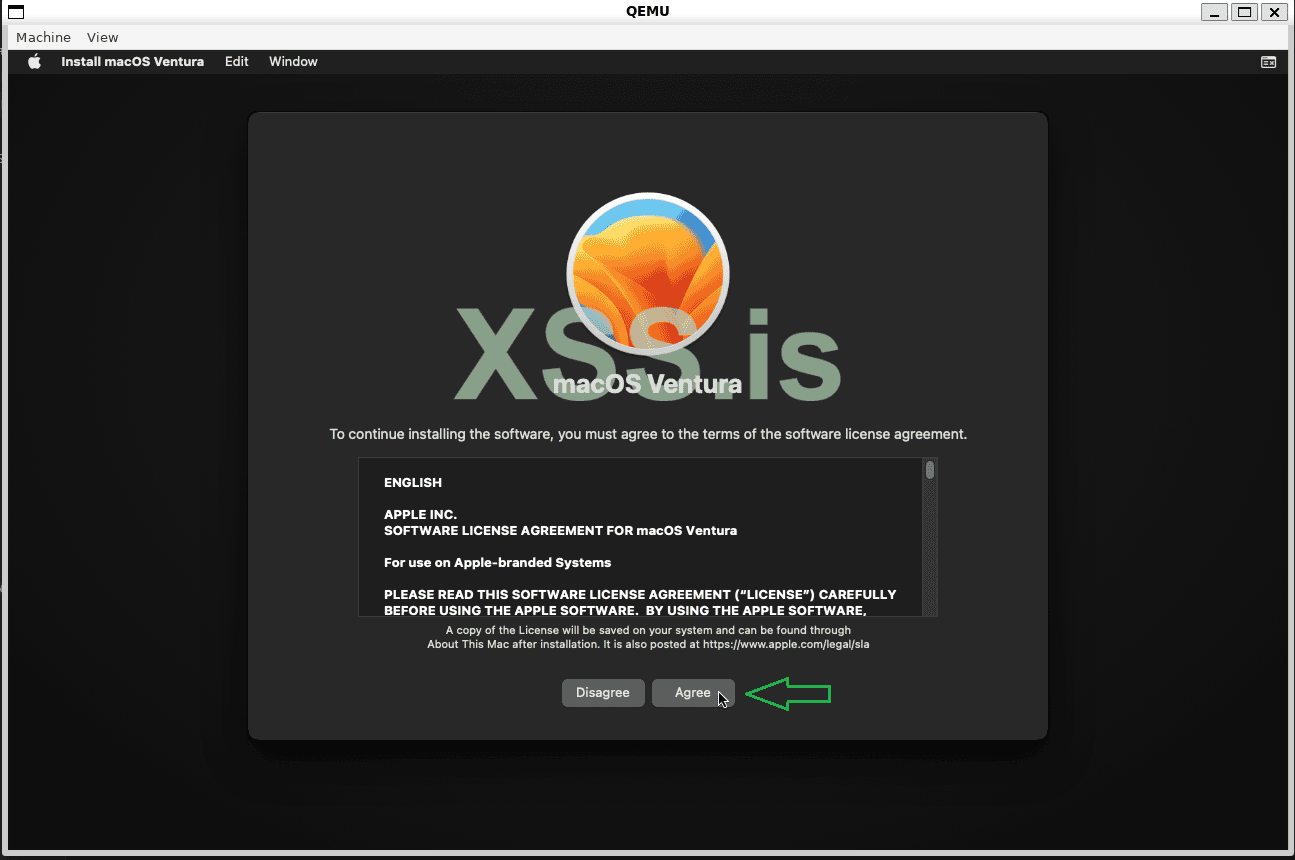Click the ENGLISH heading in the license
The height and width of the screenshot is (860, 1295).
click(x=413, y=483)
